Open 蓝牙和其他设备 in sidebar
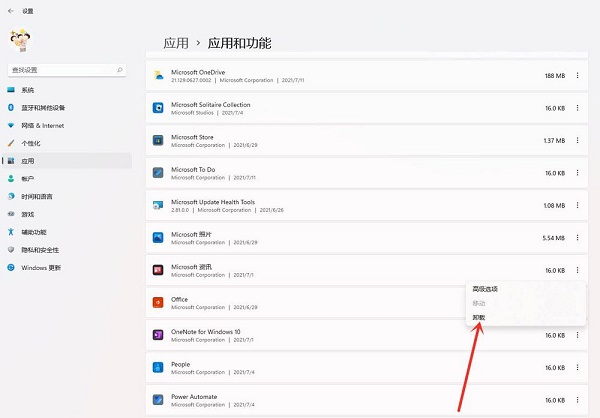 67,108
